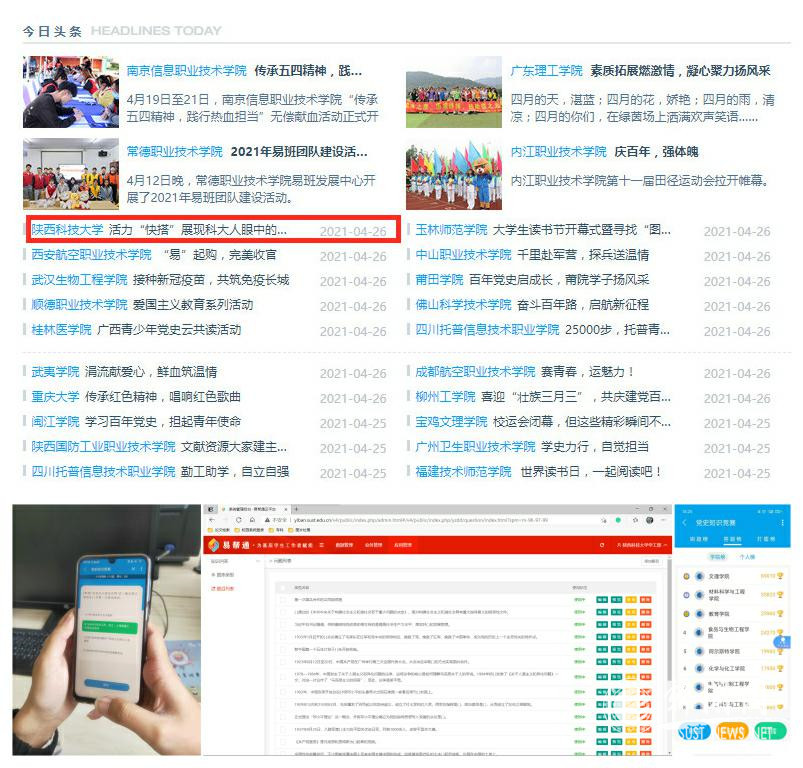Click the 南京信息职业技术学院 blood donation thumbnail

pos(71,92)
